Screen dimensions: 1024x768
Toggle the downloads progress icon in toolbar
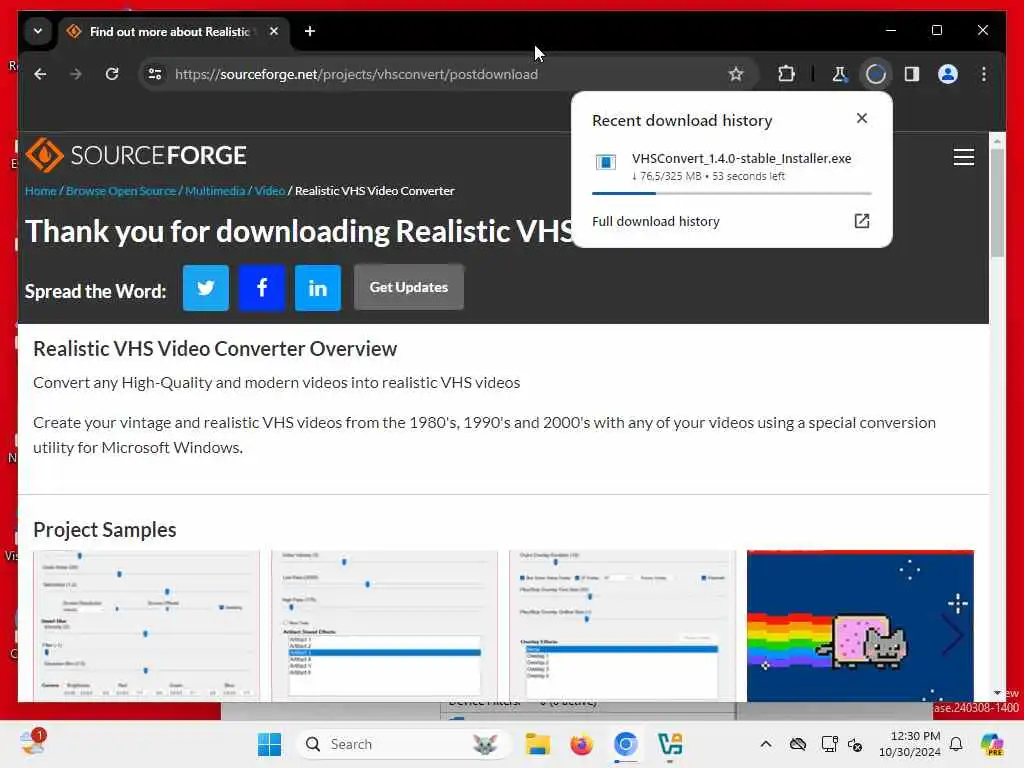click(875, 74)
